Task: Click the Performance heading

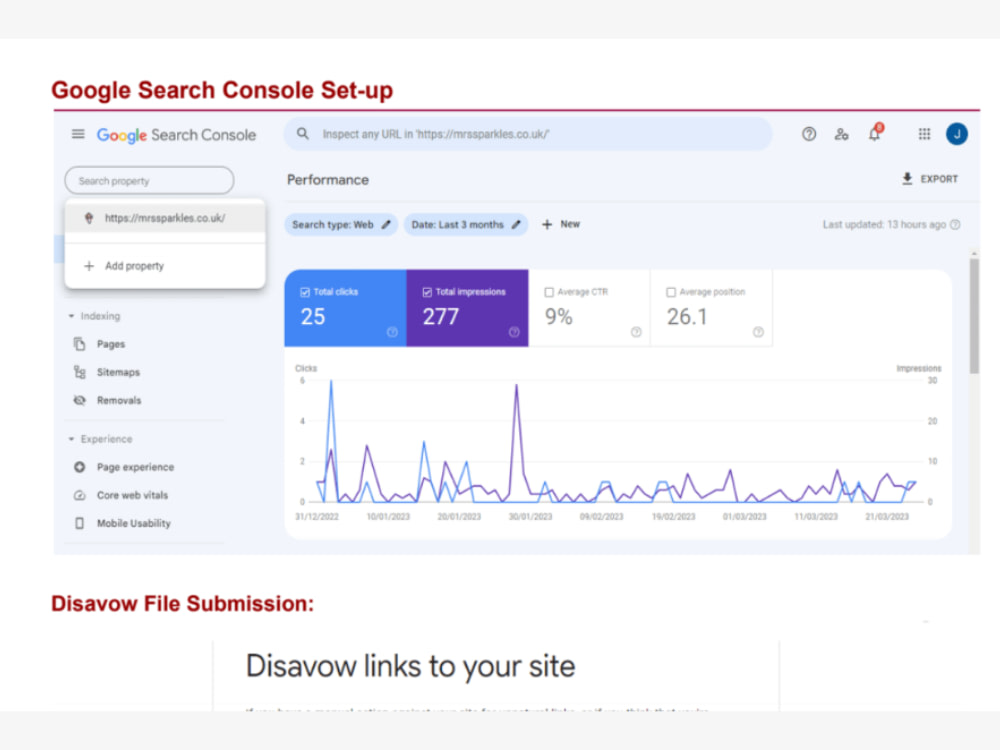Action: [x=328, y=180]
